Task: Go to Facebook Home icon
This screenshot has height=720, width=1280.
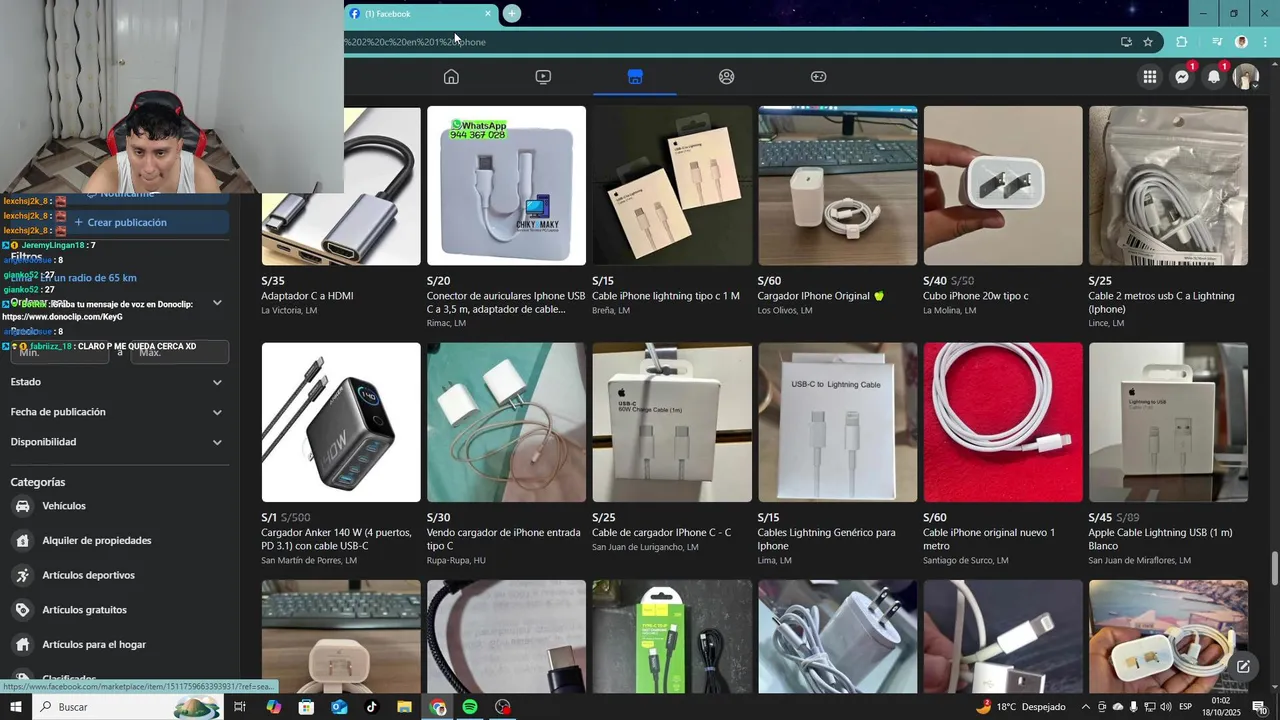Action: pyautogui.click(x=451, y=77)
